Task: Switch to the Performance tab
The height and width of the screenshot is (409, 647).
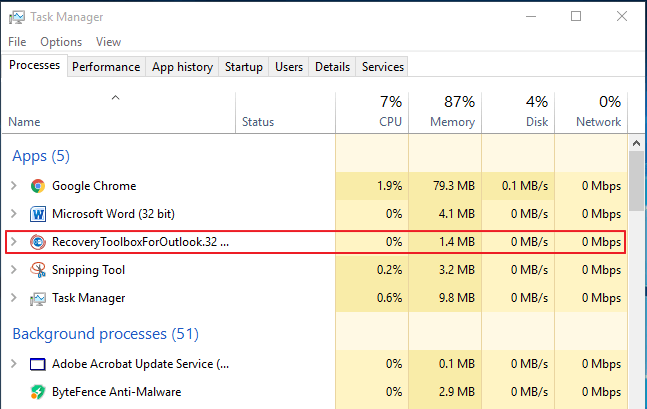Action: 106,67
